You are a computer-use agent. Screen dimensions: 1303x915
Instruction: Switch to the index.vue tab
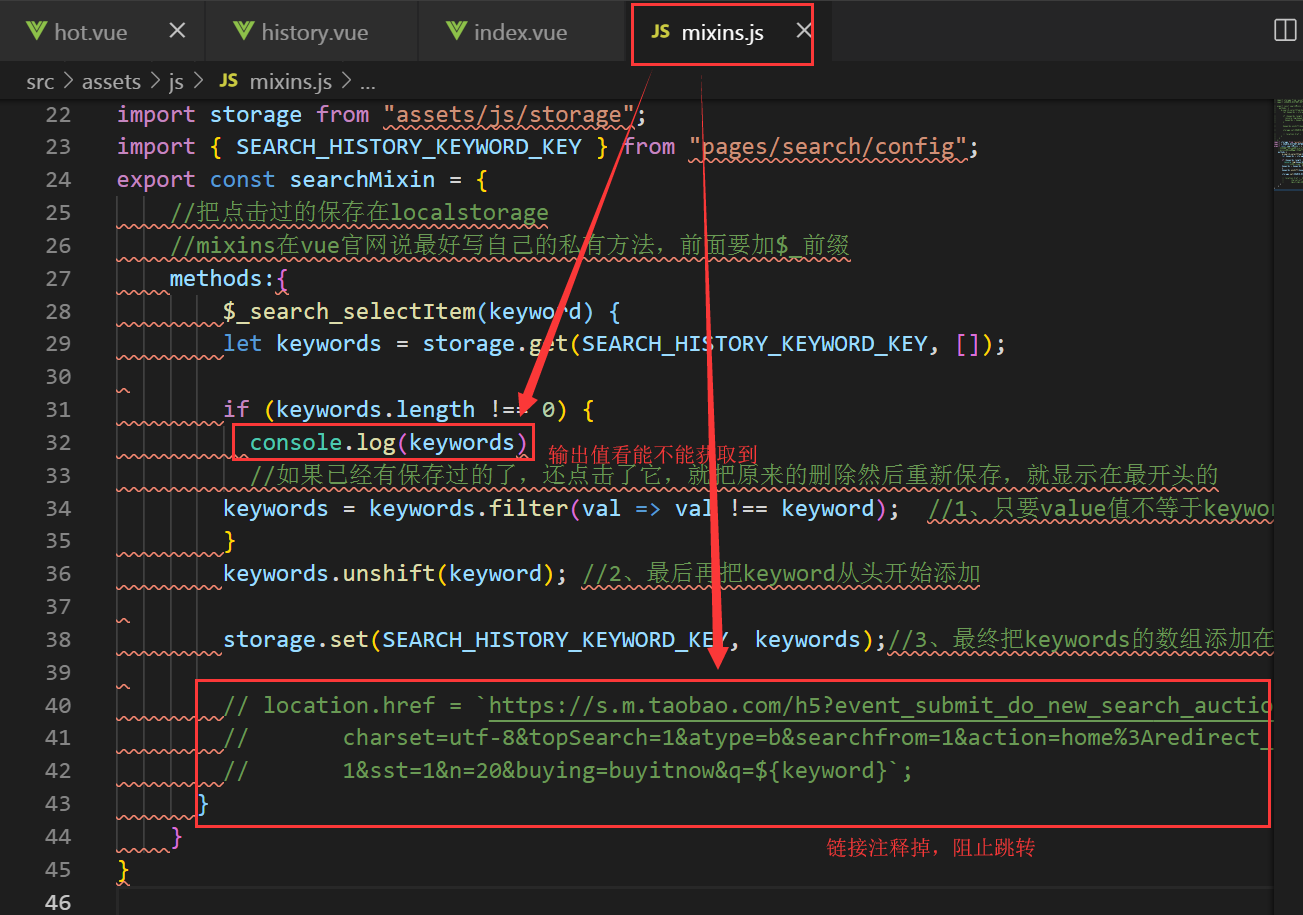tap(520, 32)
